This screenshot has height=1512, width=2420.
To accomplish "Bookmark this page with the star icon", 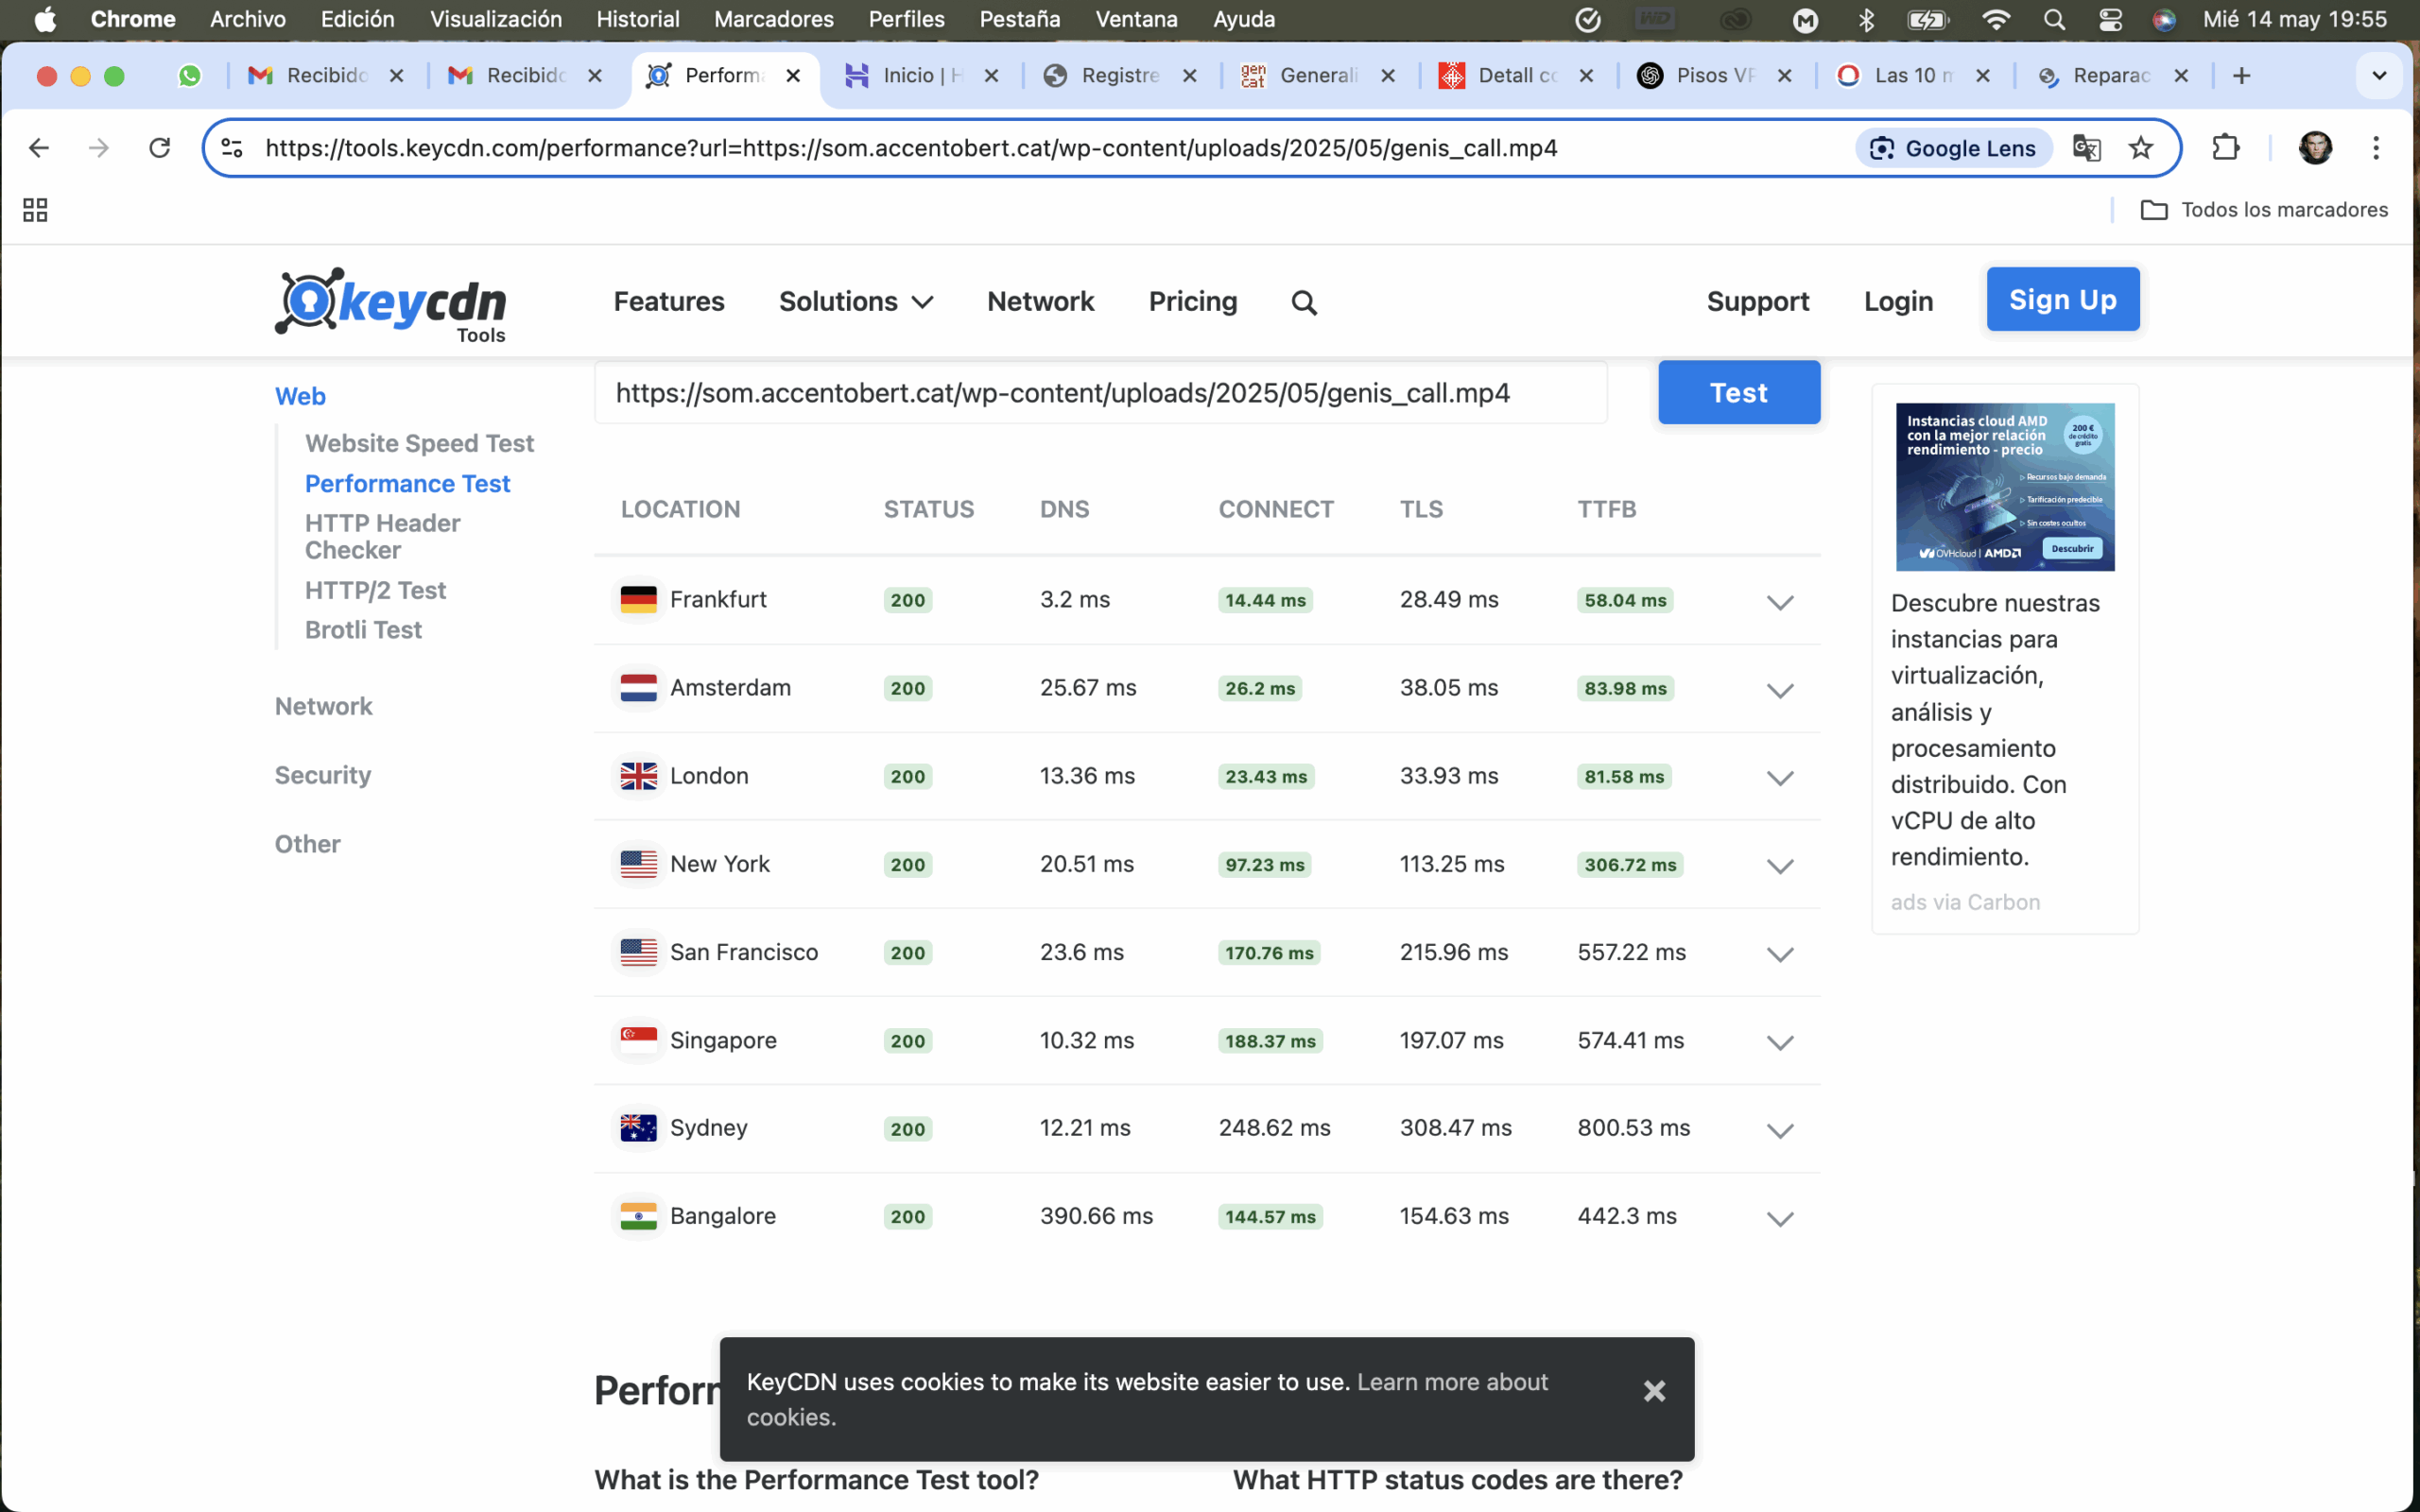I will pyautogui.click(x=2140, y=148).
